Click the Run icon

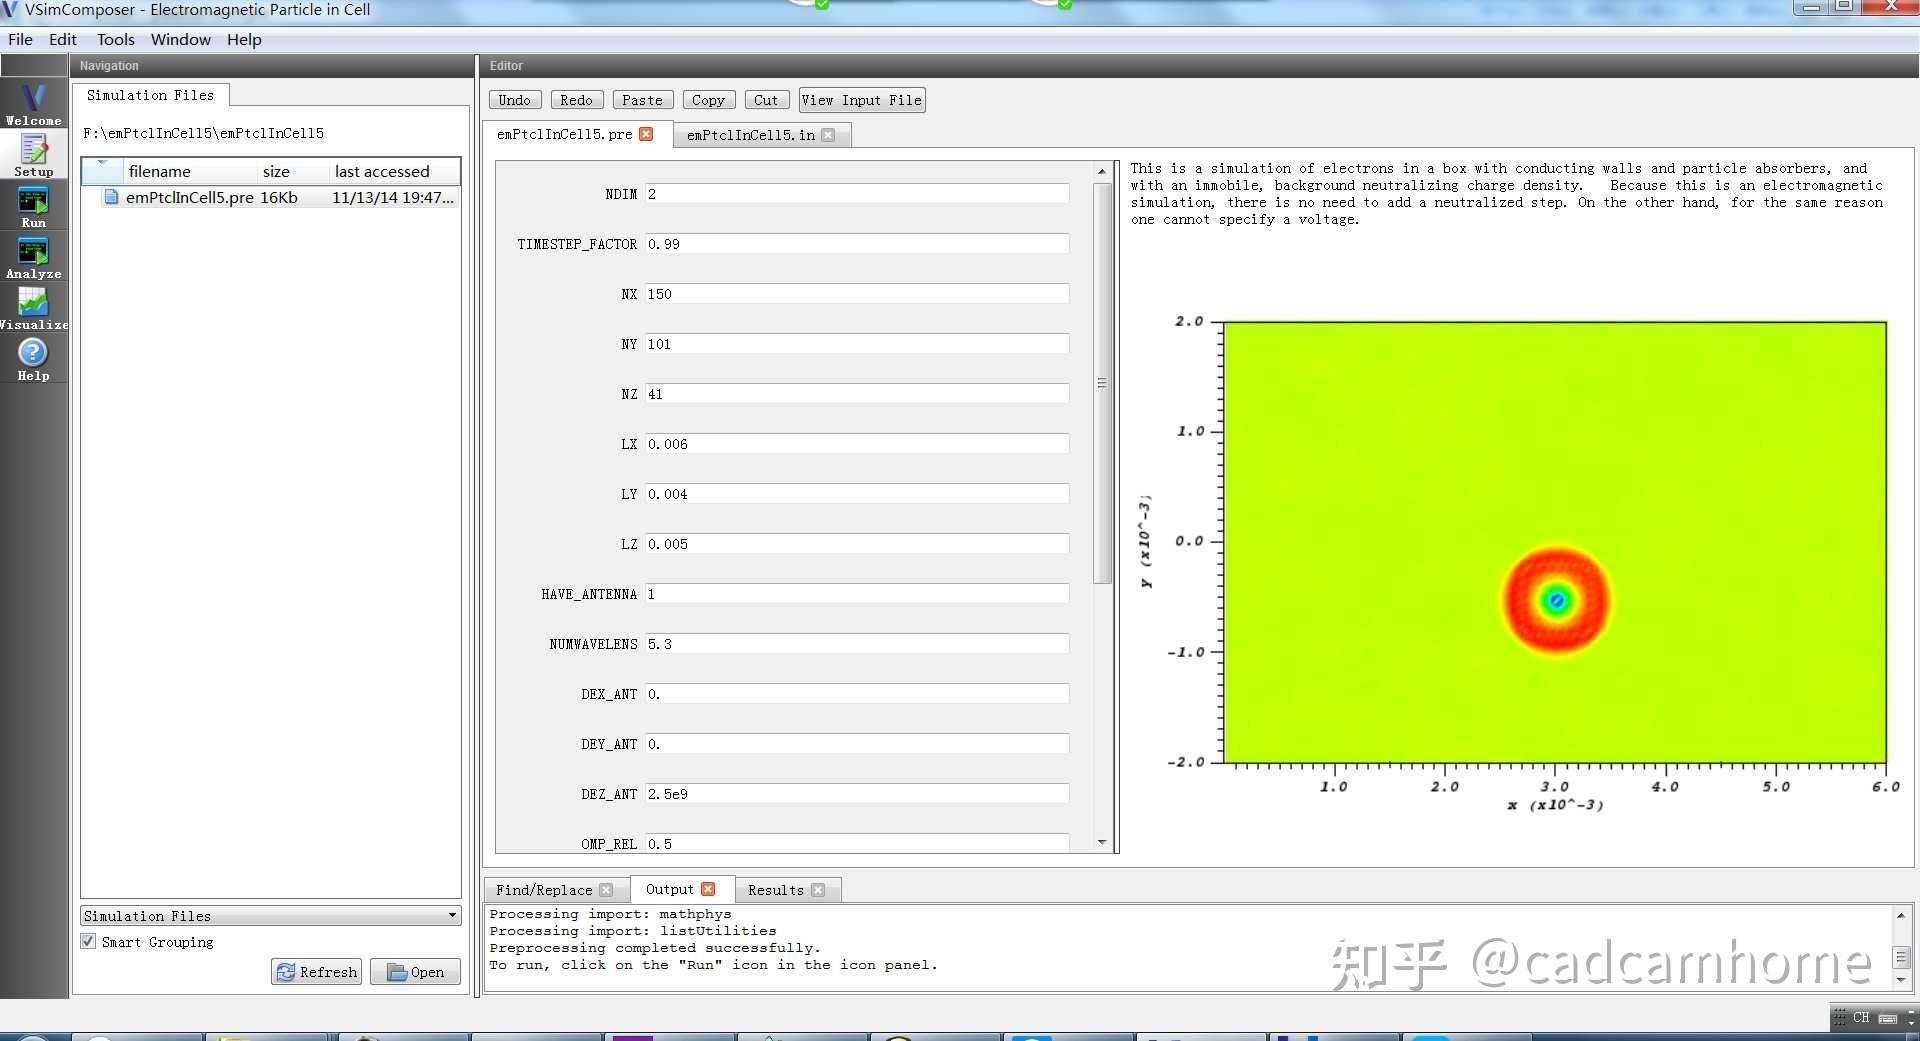pos(33,205)
